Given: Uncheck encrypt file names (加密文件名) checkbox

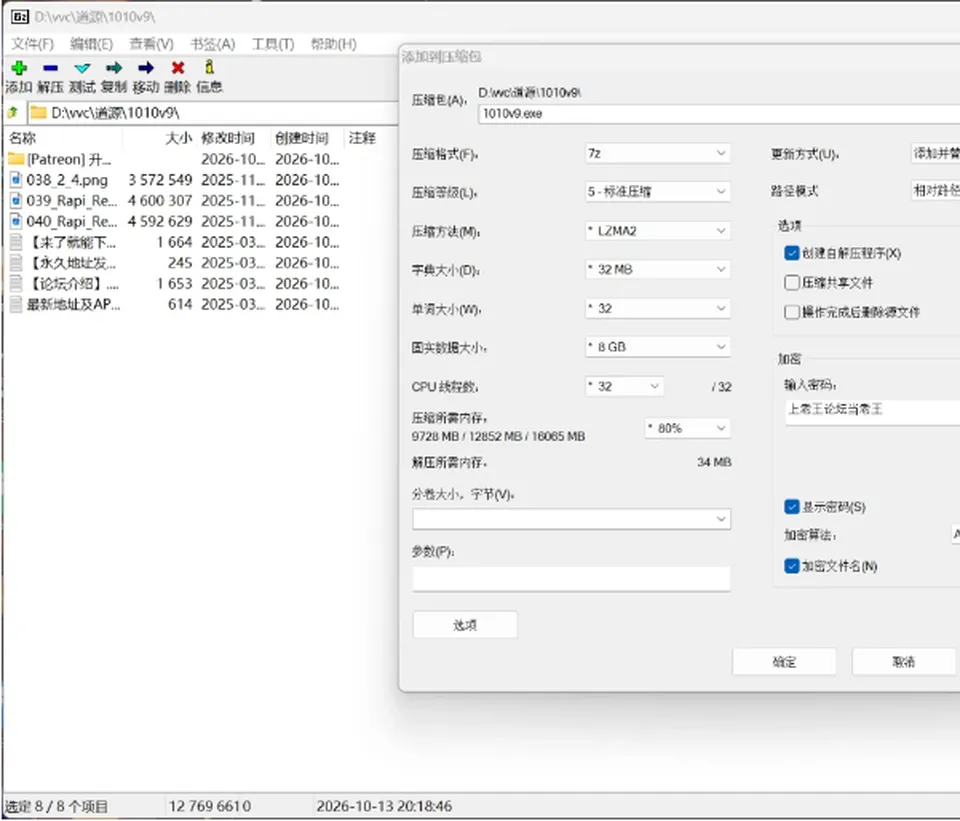Looking at the screenshot, I should [x=792, y=566].
